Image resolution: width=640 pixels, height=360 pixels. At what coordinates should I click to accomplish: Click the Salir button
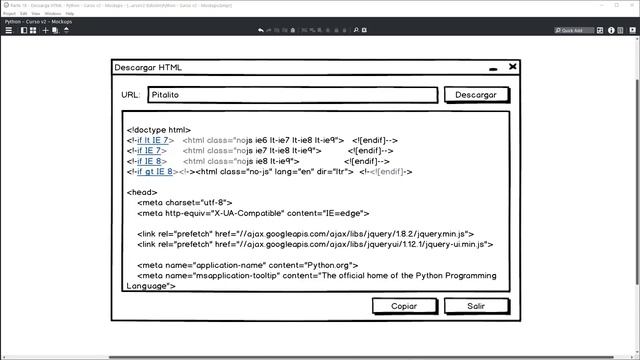pyautogui.click(x=476, y=306)
